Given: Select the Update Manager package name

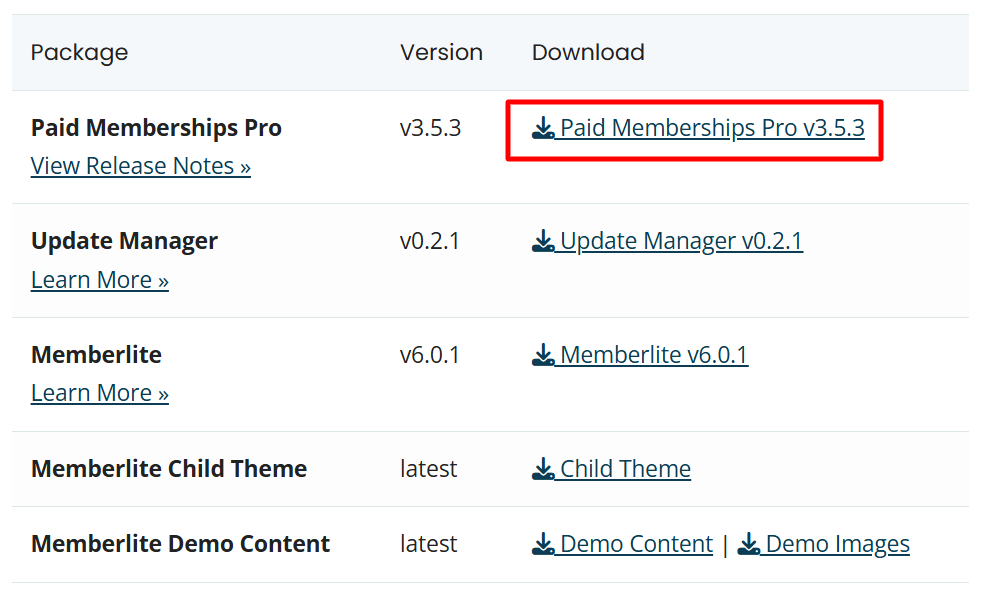Looking at the screenshot, I should click(125, 241).
